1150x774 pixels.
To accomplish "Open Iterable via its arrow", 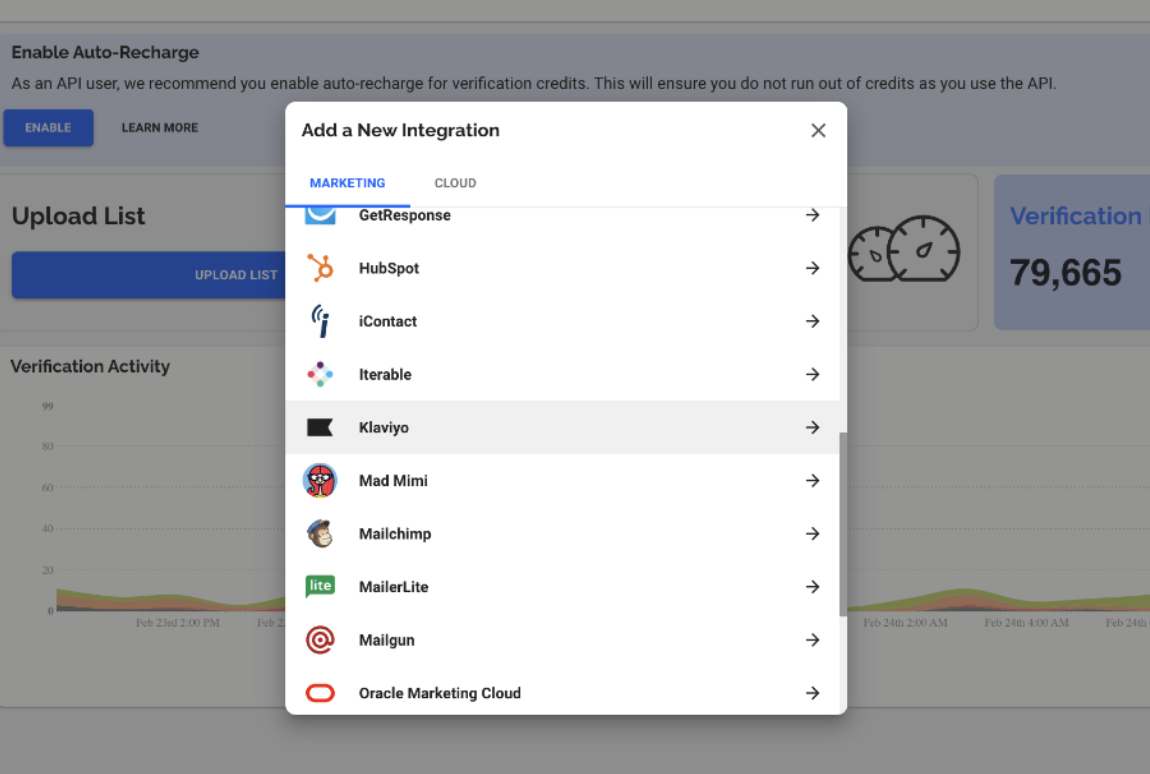I will [813, 374].
